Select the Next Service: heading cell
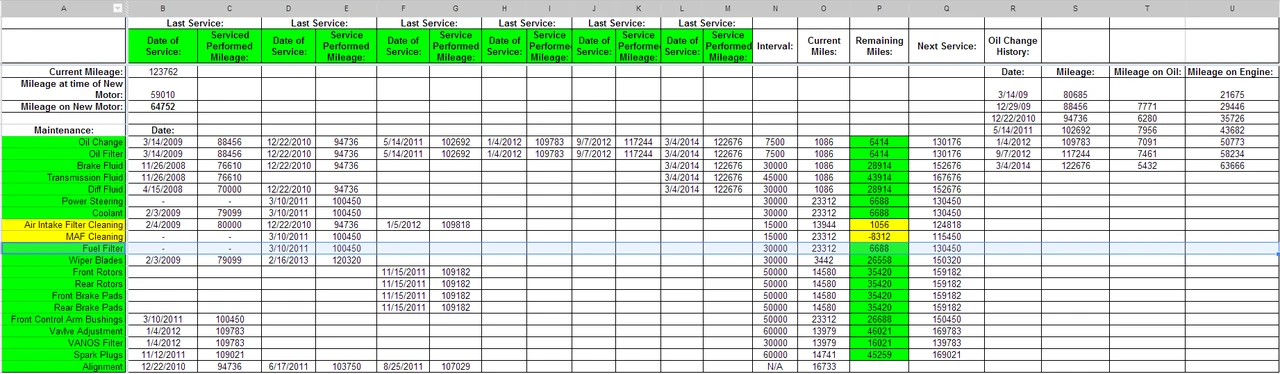 946,46
